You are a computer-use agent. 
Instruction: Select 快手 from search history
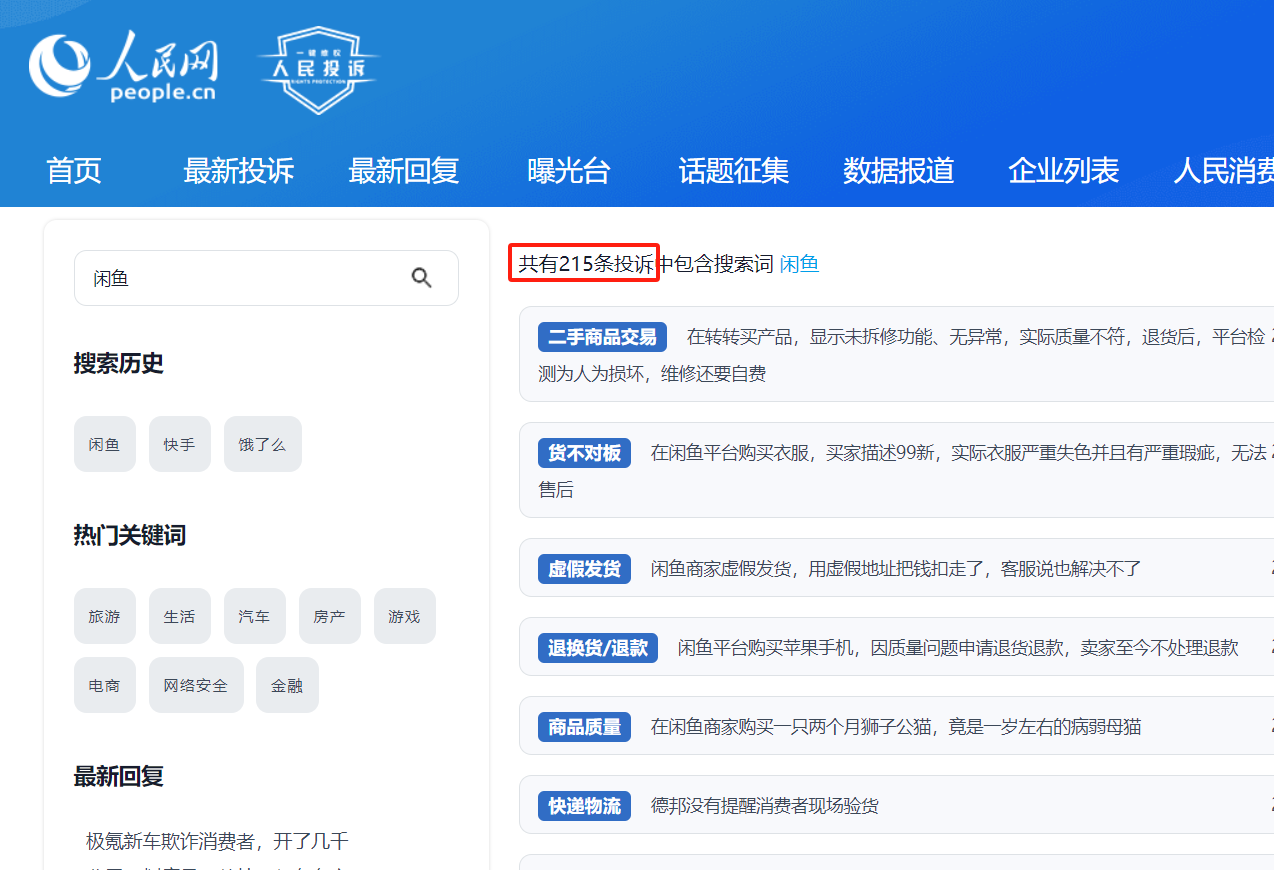(x=180, y=444)
